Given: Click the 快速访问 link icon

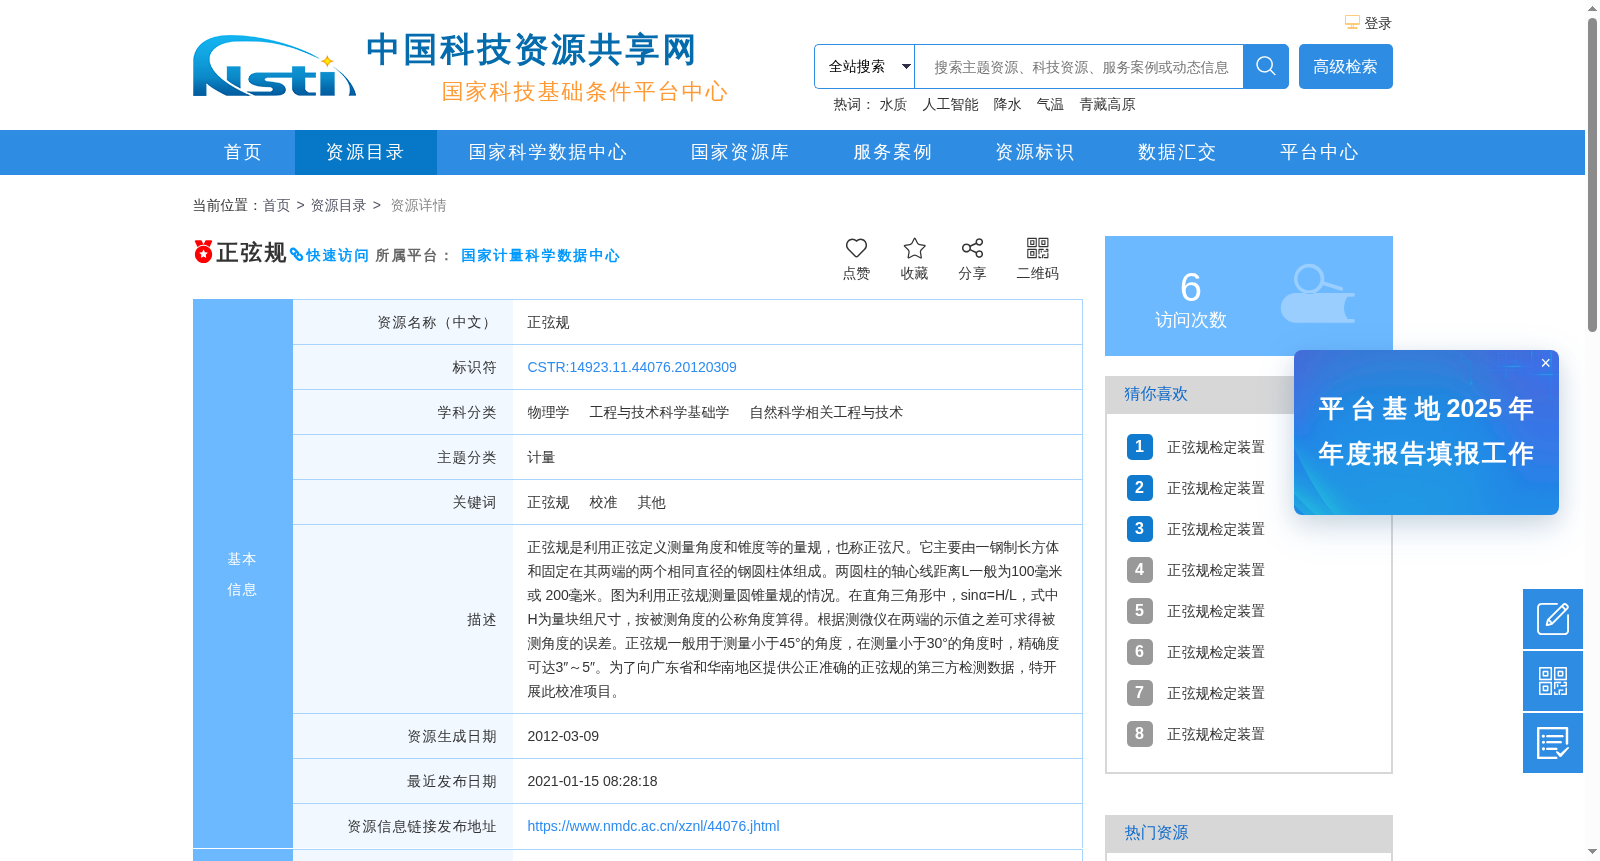Looking at the screenshot, I should pos(297,255).
